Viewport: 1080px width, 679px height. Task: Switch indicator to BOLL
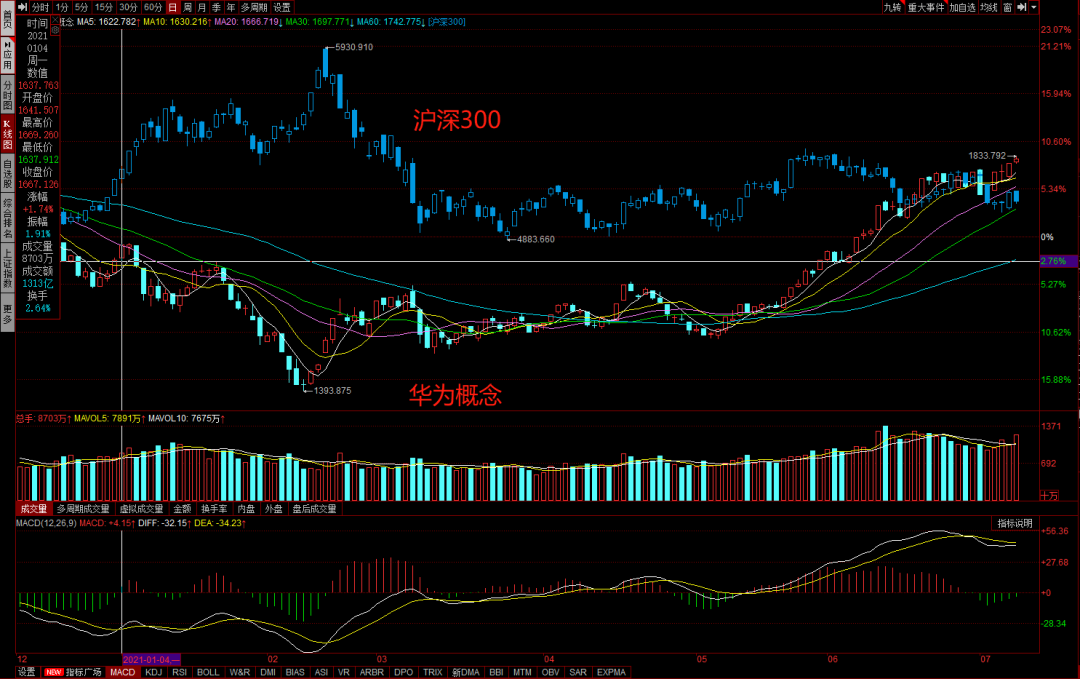pyautogui.click(x=208, y=672)
